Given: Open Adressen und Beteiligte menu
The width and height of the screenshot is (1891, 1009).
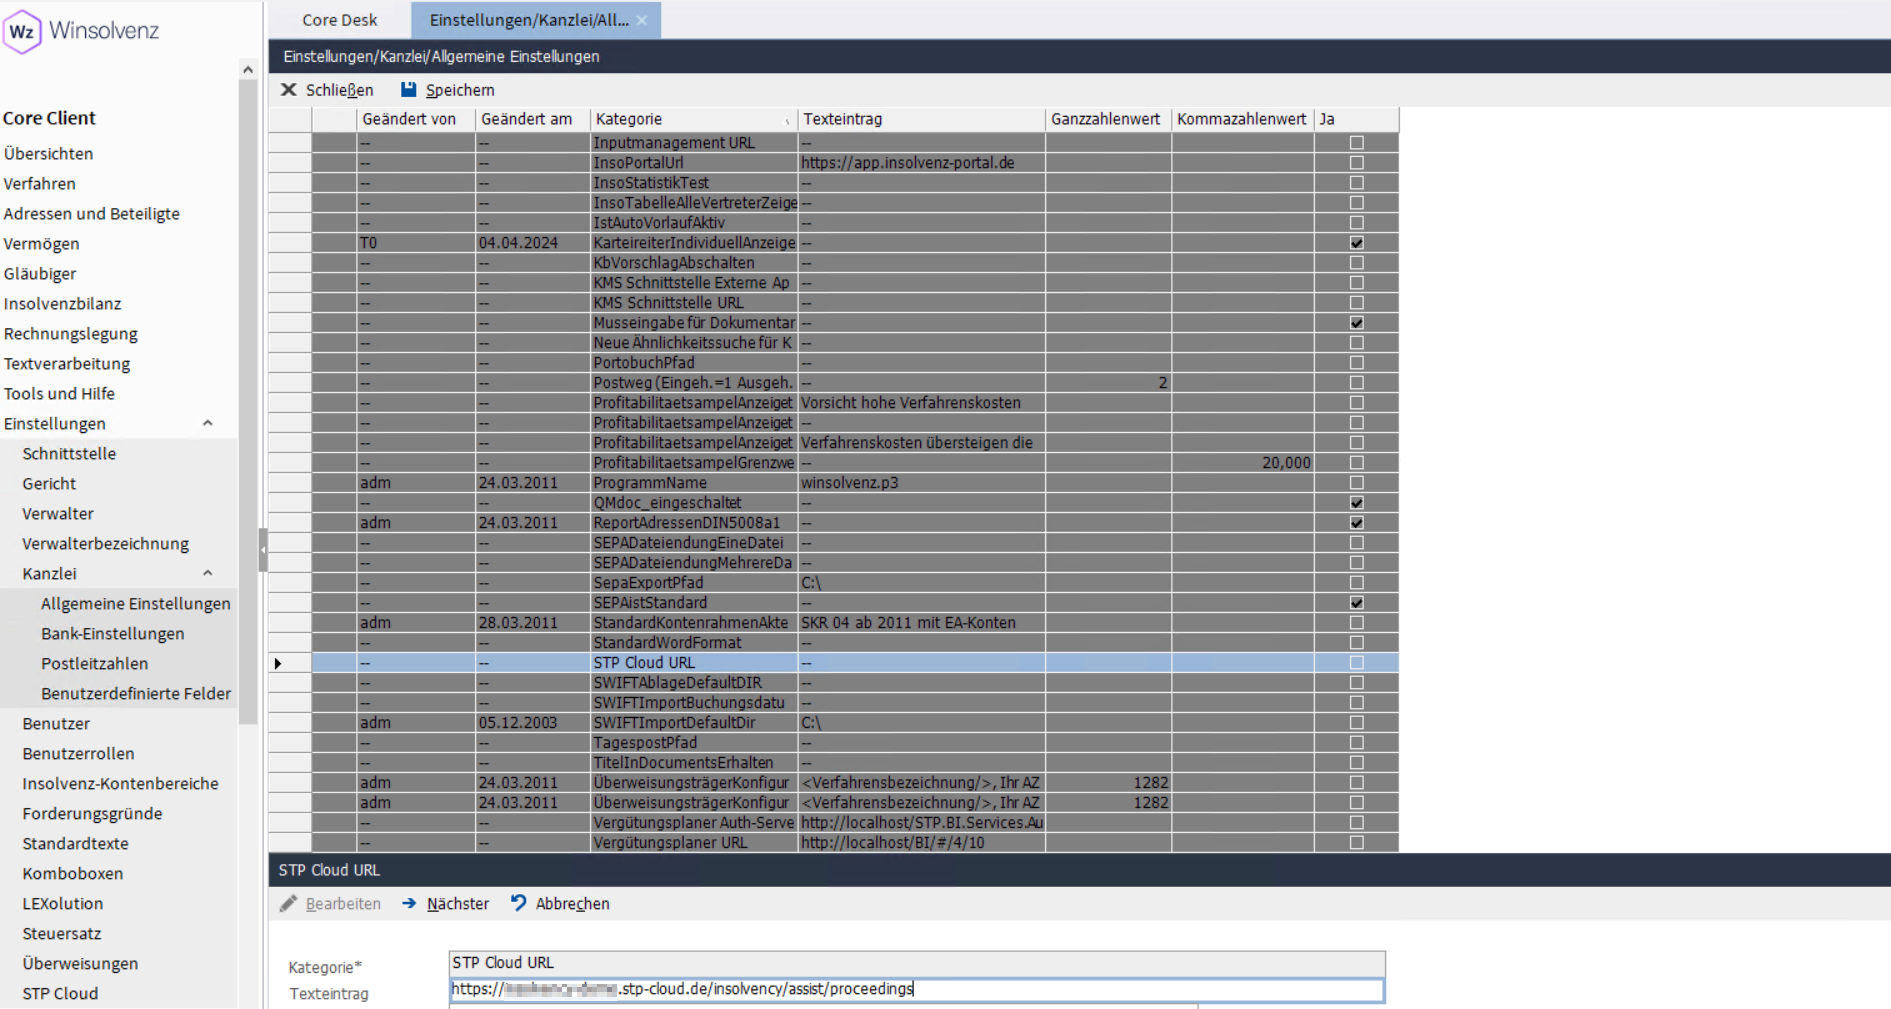Looking at the screenshot, I should (92, 214).
